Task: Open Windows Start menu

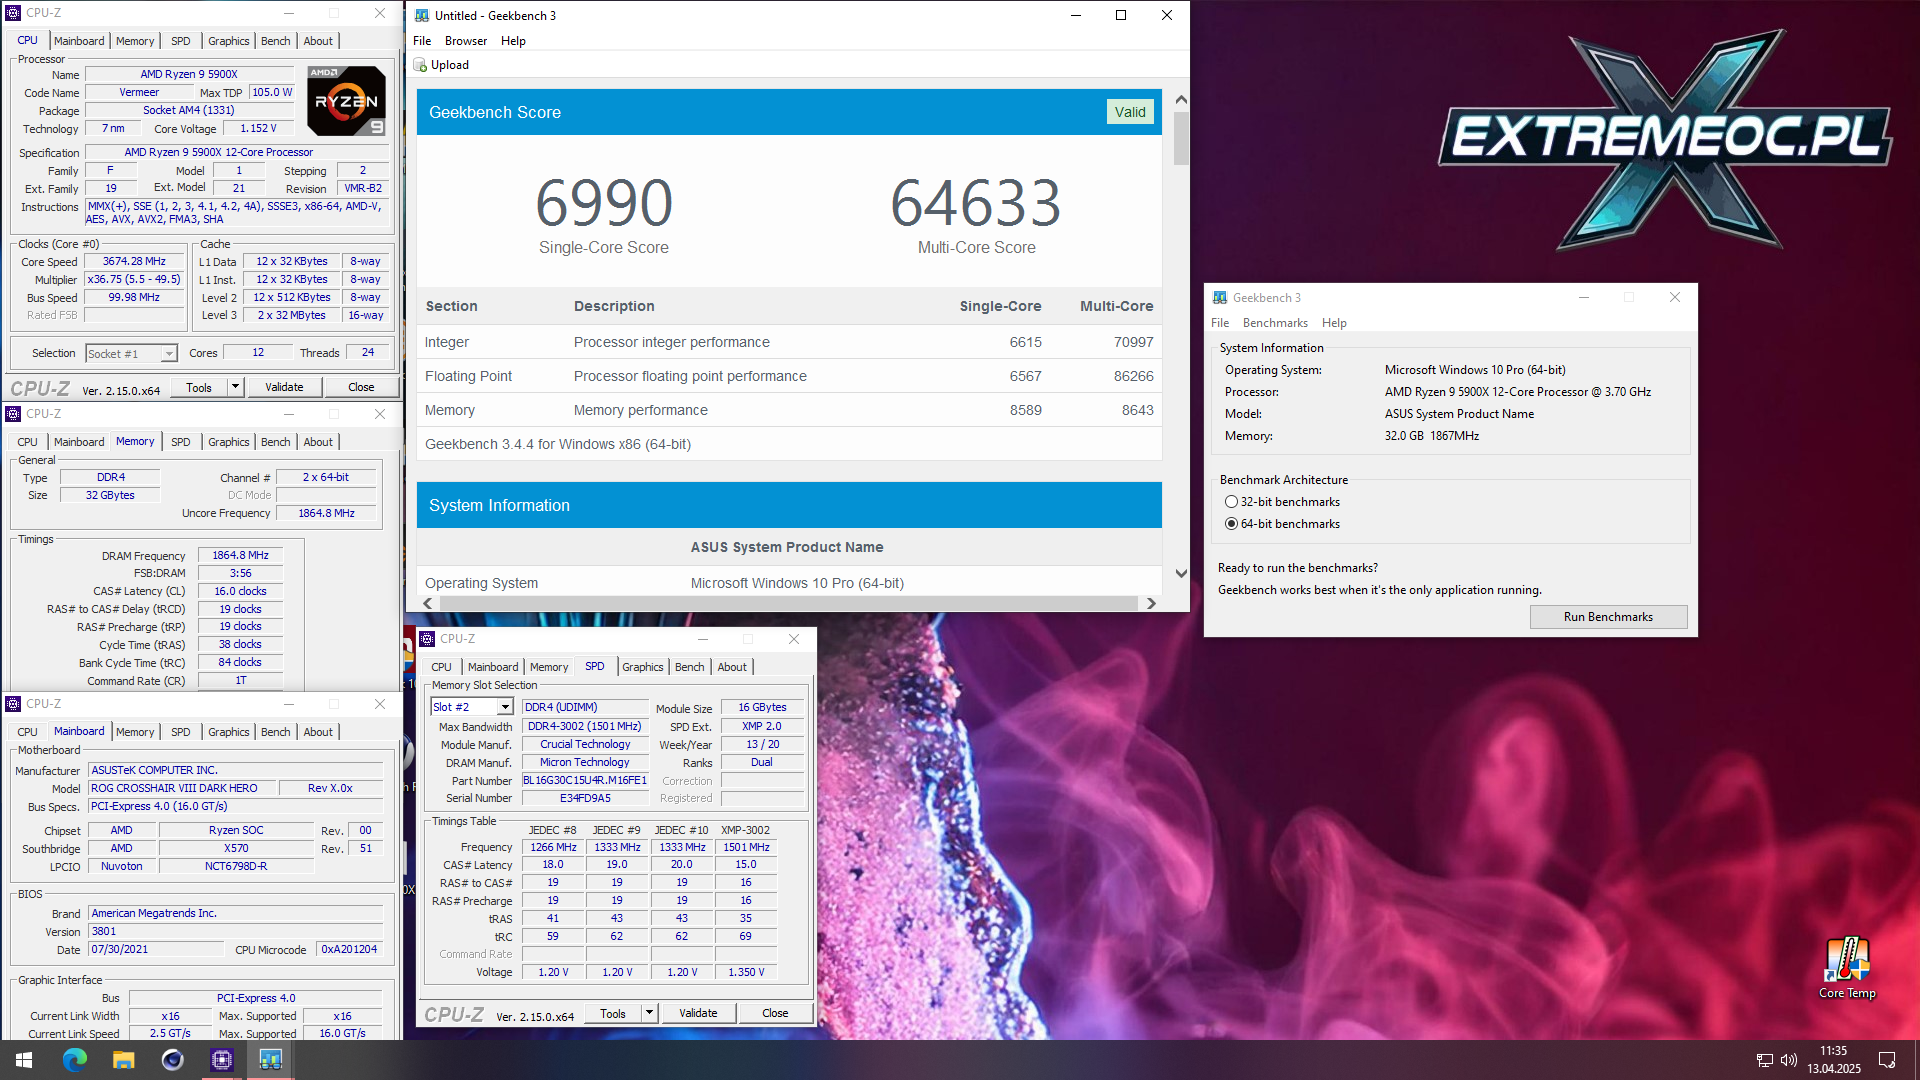Action: pyautogui.click(x=24, y=1059)
